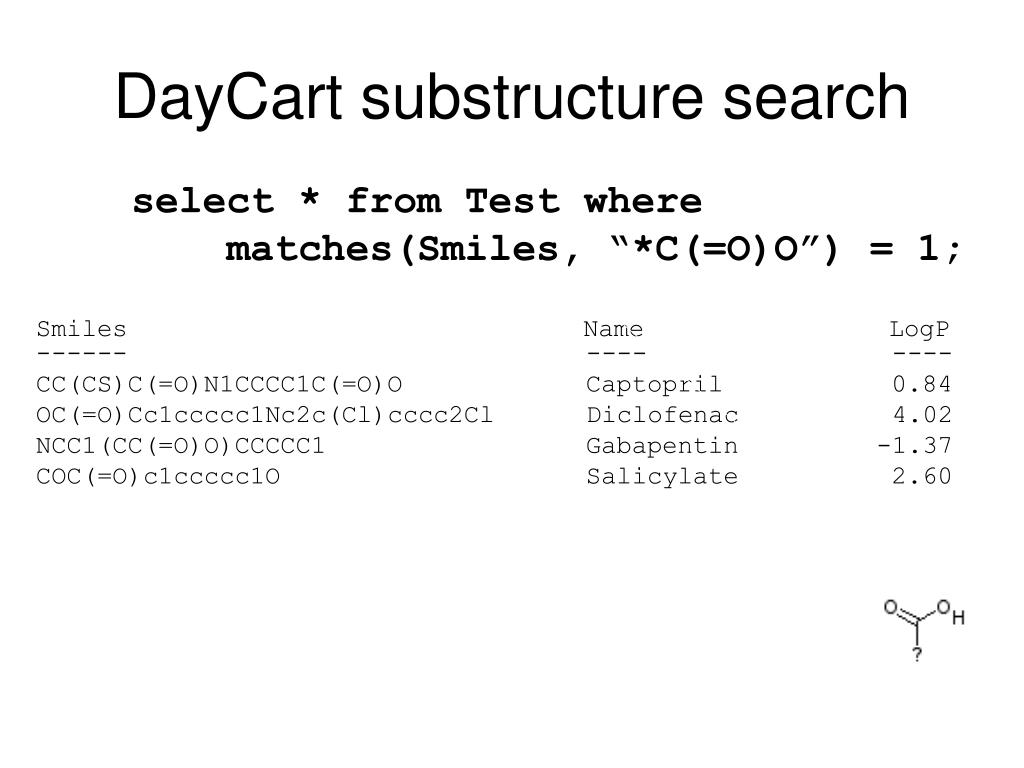Screen dimensions: 1024x768
Task: Click the Salicylate SMILES string COC(=O)c1ccccc1O
Action: (158, 477)
